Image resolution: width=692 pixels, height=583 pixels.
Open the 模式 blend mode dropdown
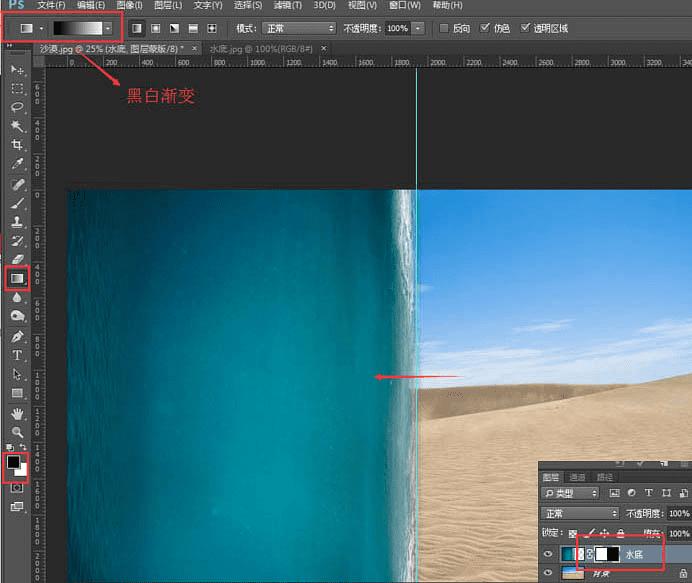coord(299,28)
